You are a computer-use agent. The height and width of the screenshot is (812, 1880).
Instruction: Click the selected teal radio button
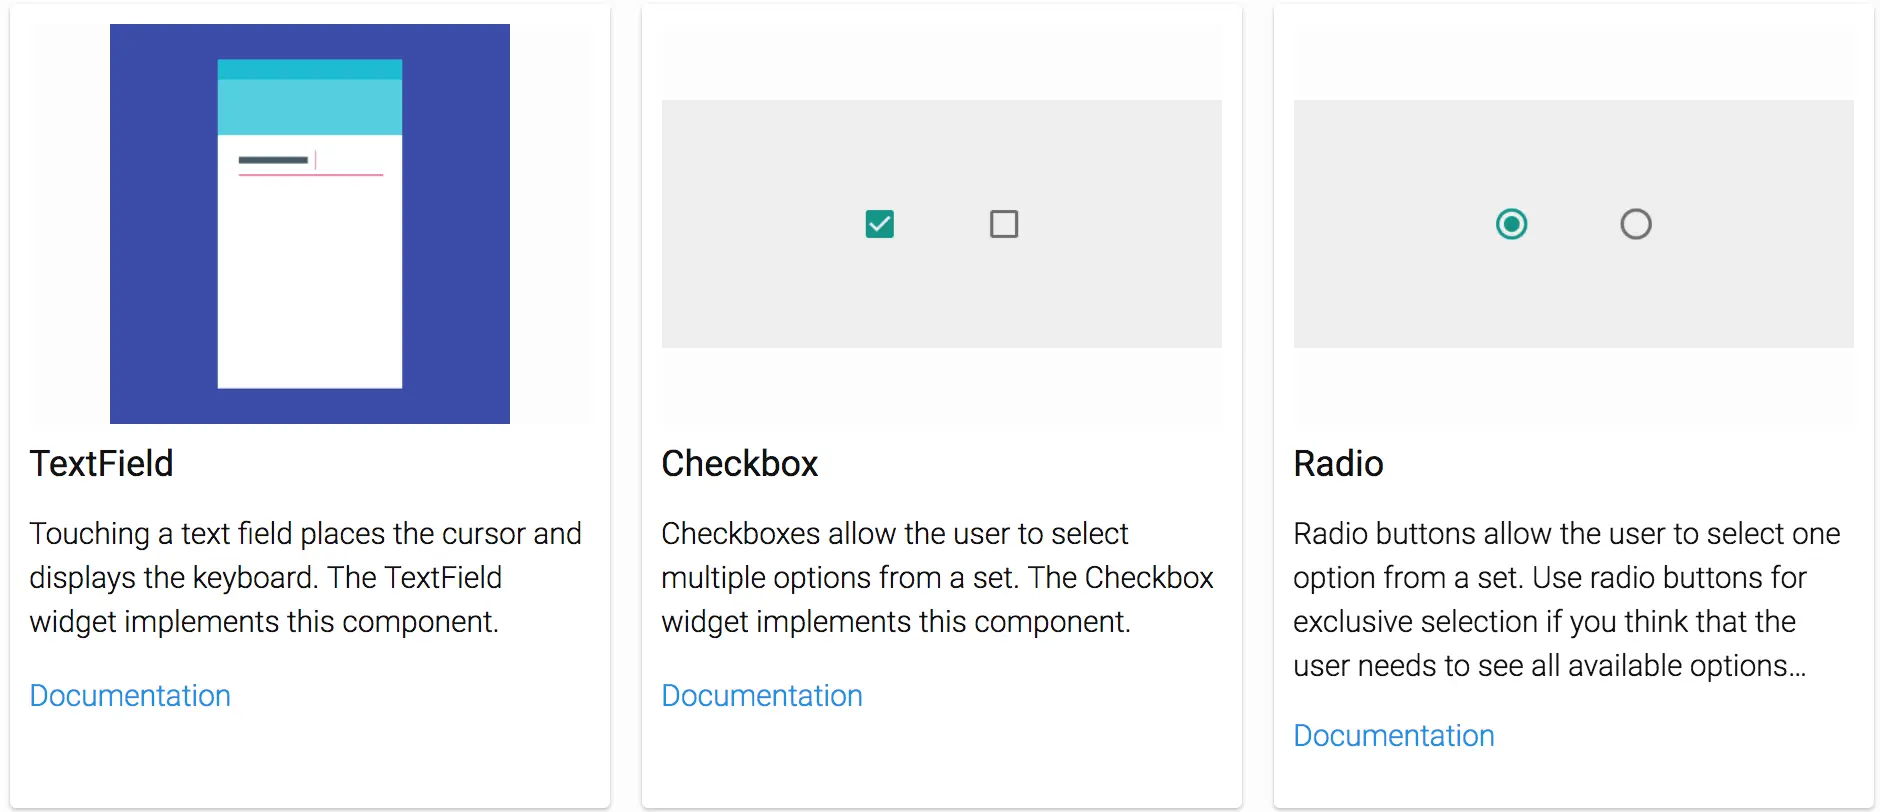(x=1511, y=224)
